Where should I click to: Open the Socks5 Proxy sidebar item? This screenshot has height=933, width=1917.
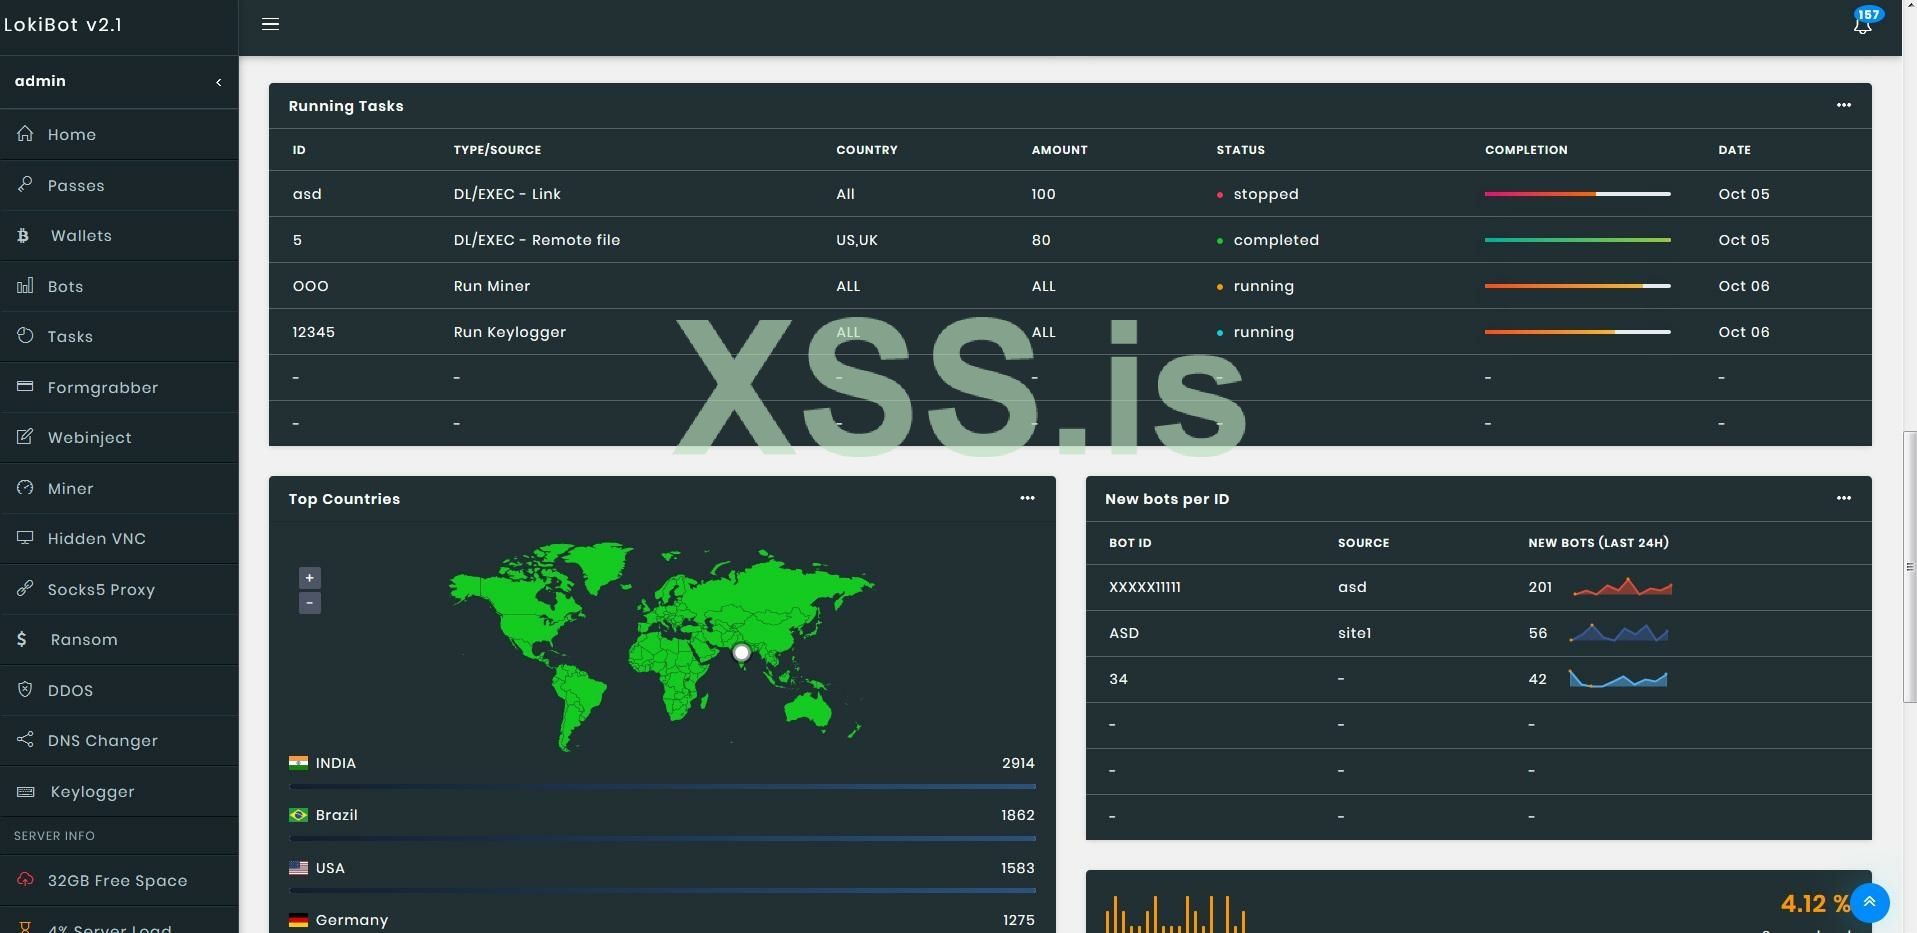pyautogui.click(x=119, y=589)
